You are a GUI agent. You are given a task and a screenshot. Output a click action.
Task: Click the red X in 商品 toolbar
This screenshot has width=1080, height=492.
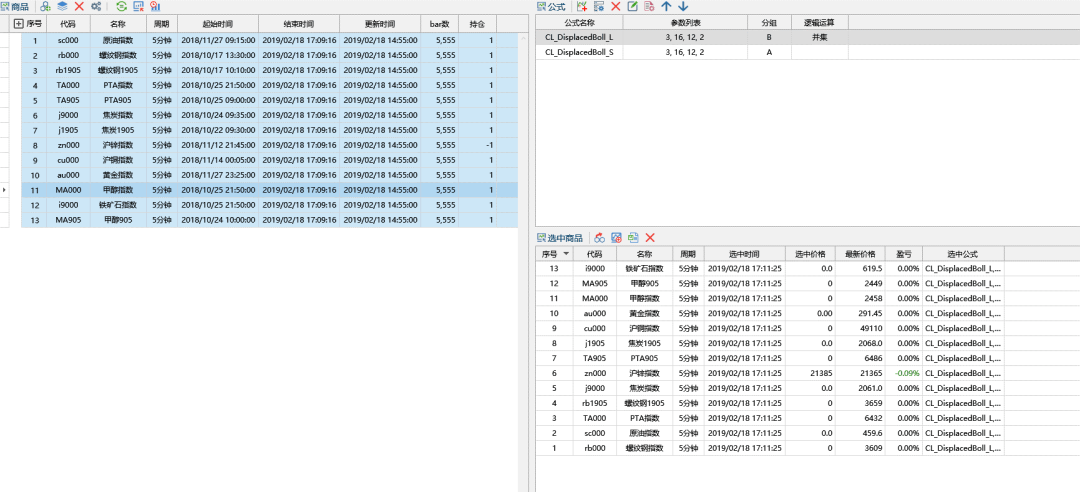(x=79, y=6)
